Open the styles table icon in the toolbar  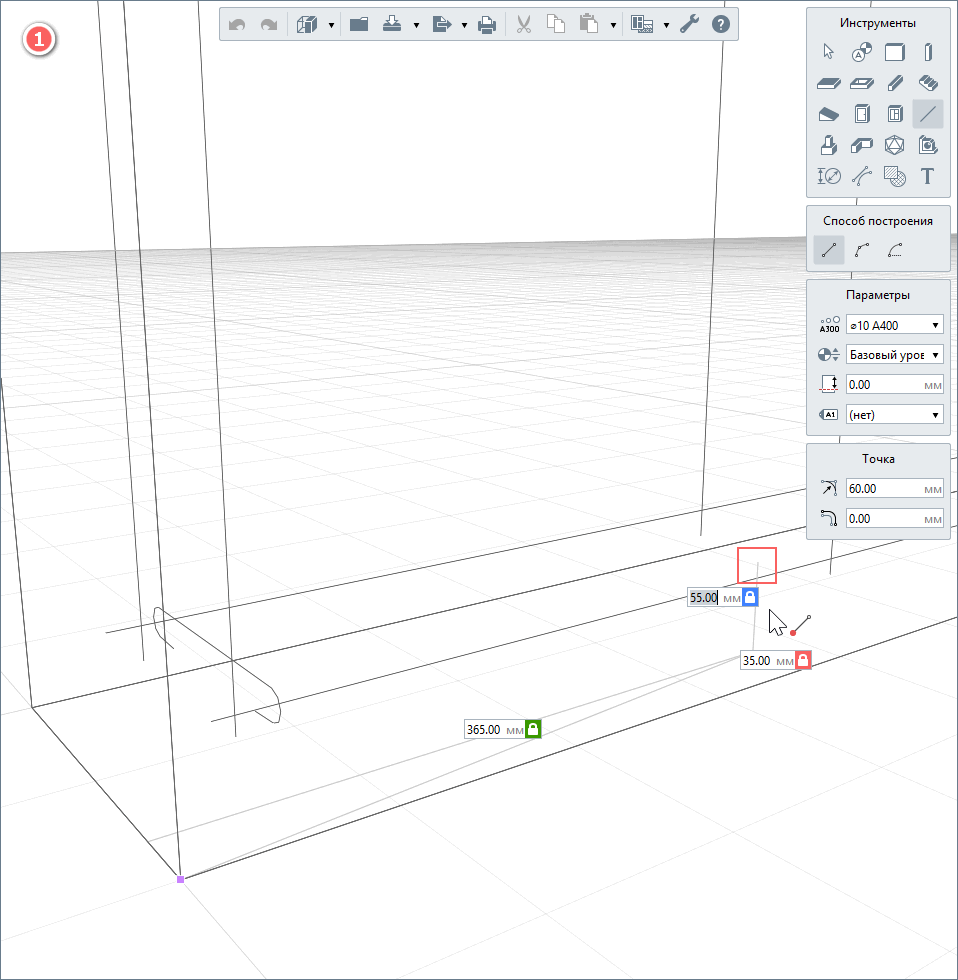click(x=642, y=24)
